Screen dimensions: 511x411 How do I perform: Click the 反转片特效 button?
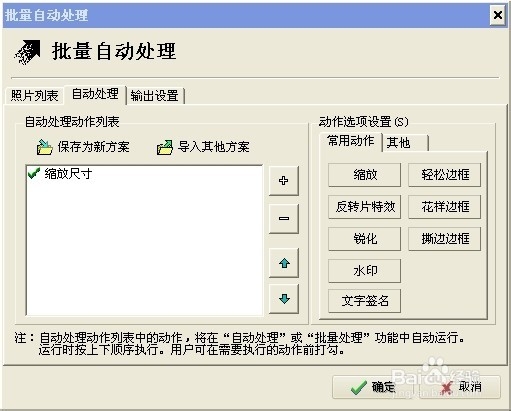[364, 207]
